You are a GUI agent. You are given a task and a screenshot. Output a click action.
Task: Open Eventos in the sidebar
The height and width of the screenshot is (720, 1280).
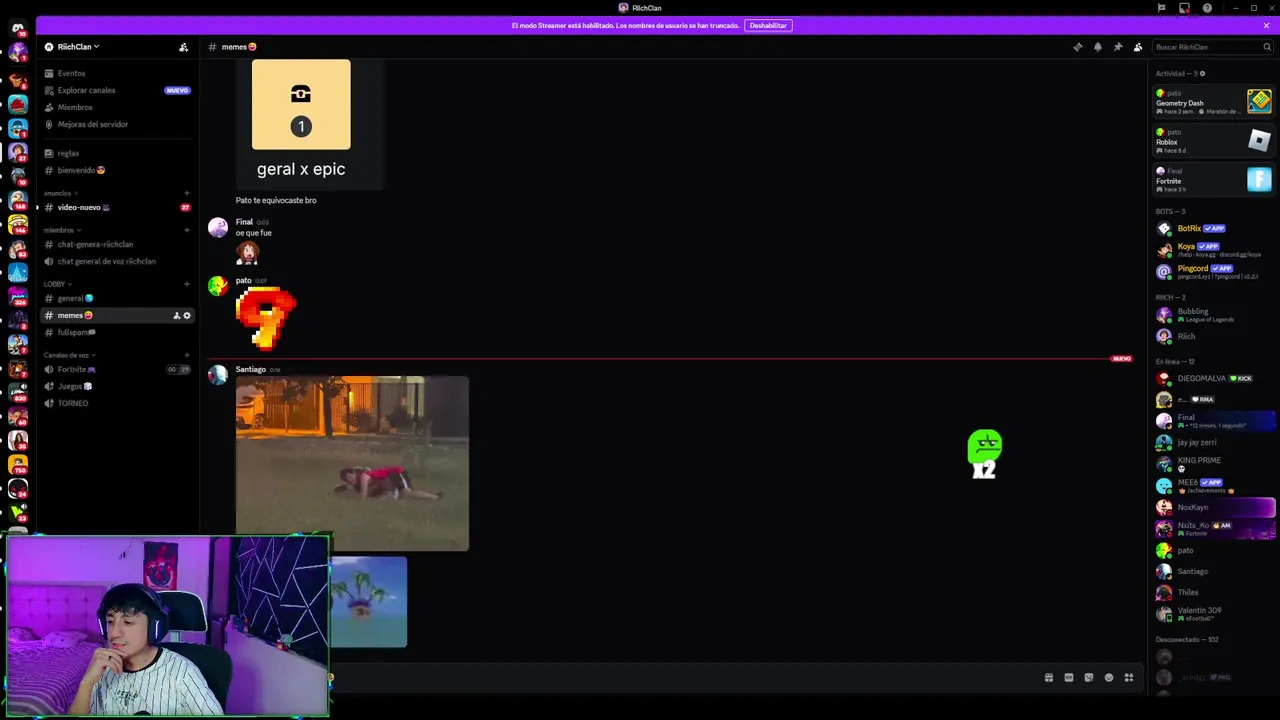(115, 73)
